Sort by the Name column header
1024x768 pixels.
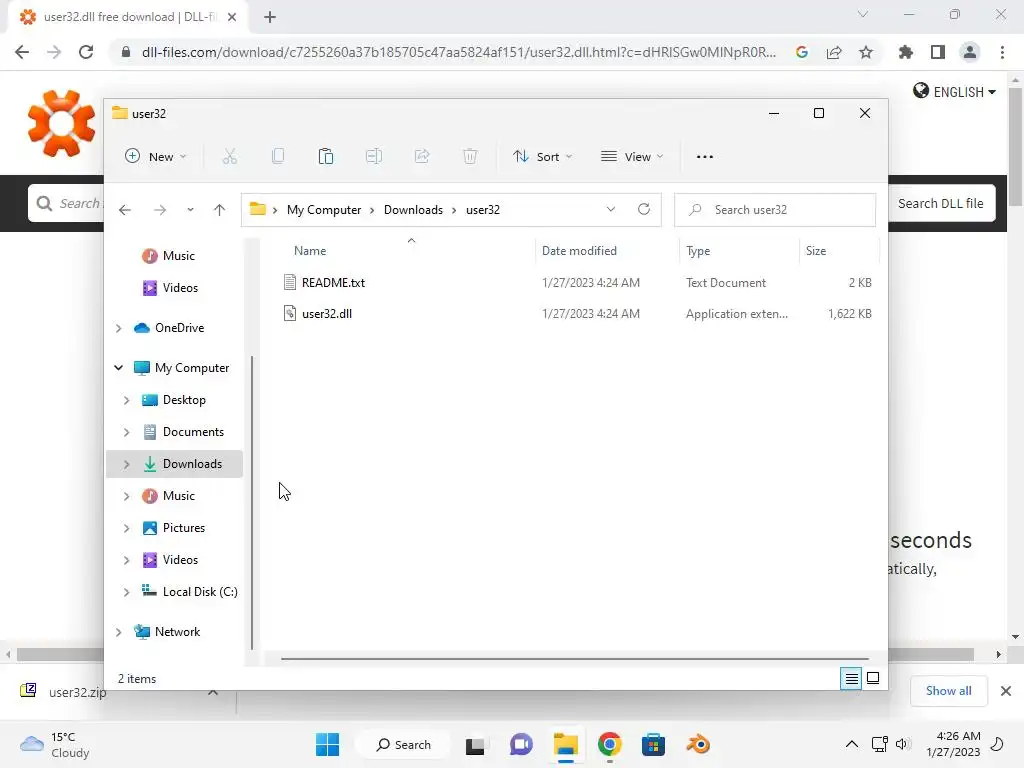(310, 251)
